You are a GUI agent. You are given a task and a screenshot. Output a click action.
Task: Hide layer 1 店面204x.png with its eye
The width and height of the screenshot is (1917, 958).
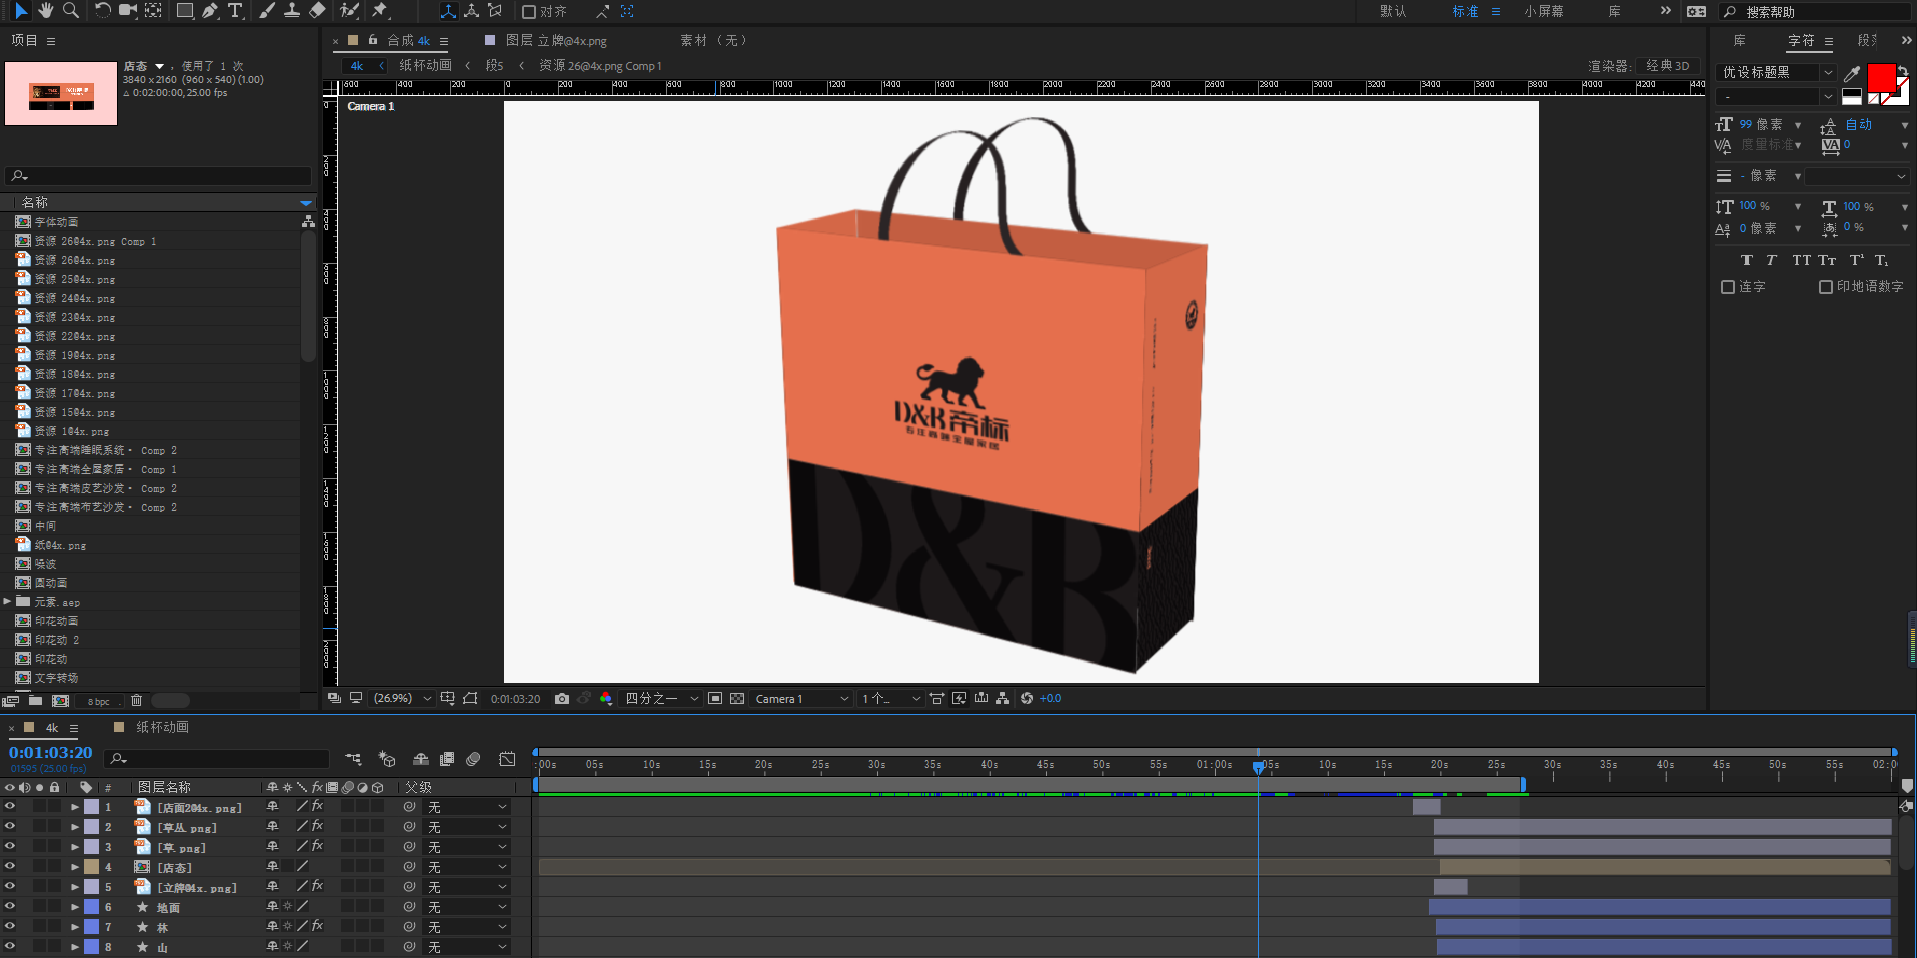[10, 806]
